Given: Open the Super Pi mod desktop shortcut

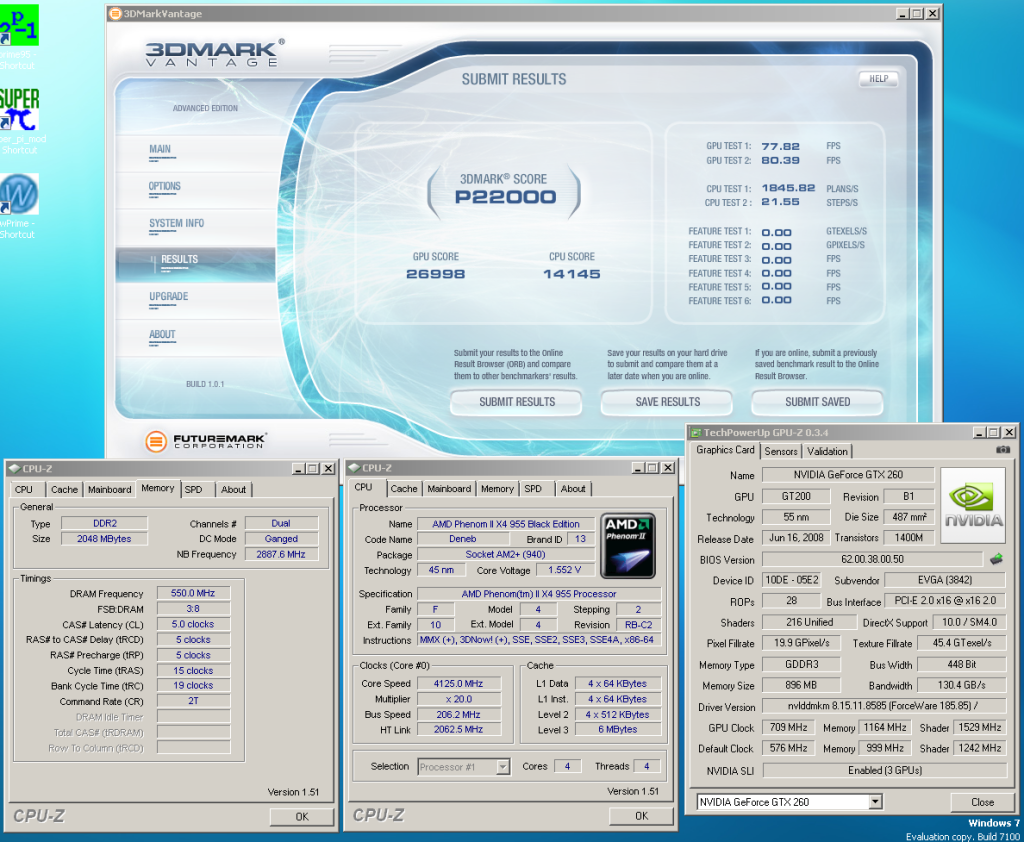Looking at the screenshot, I should click(x=20, y=110).
